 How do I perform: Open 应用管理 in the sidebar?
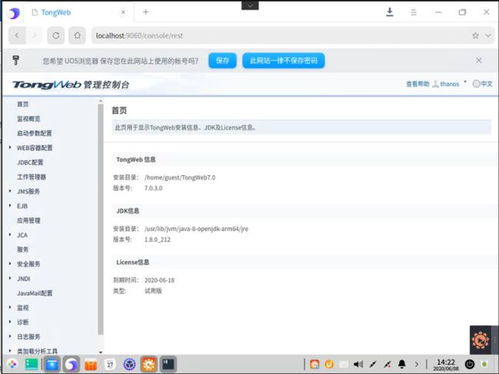click(29, 220)
